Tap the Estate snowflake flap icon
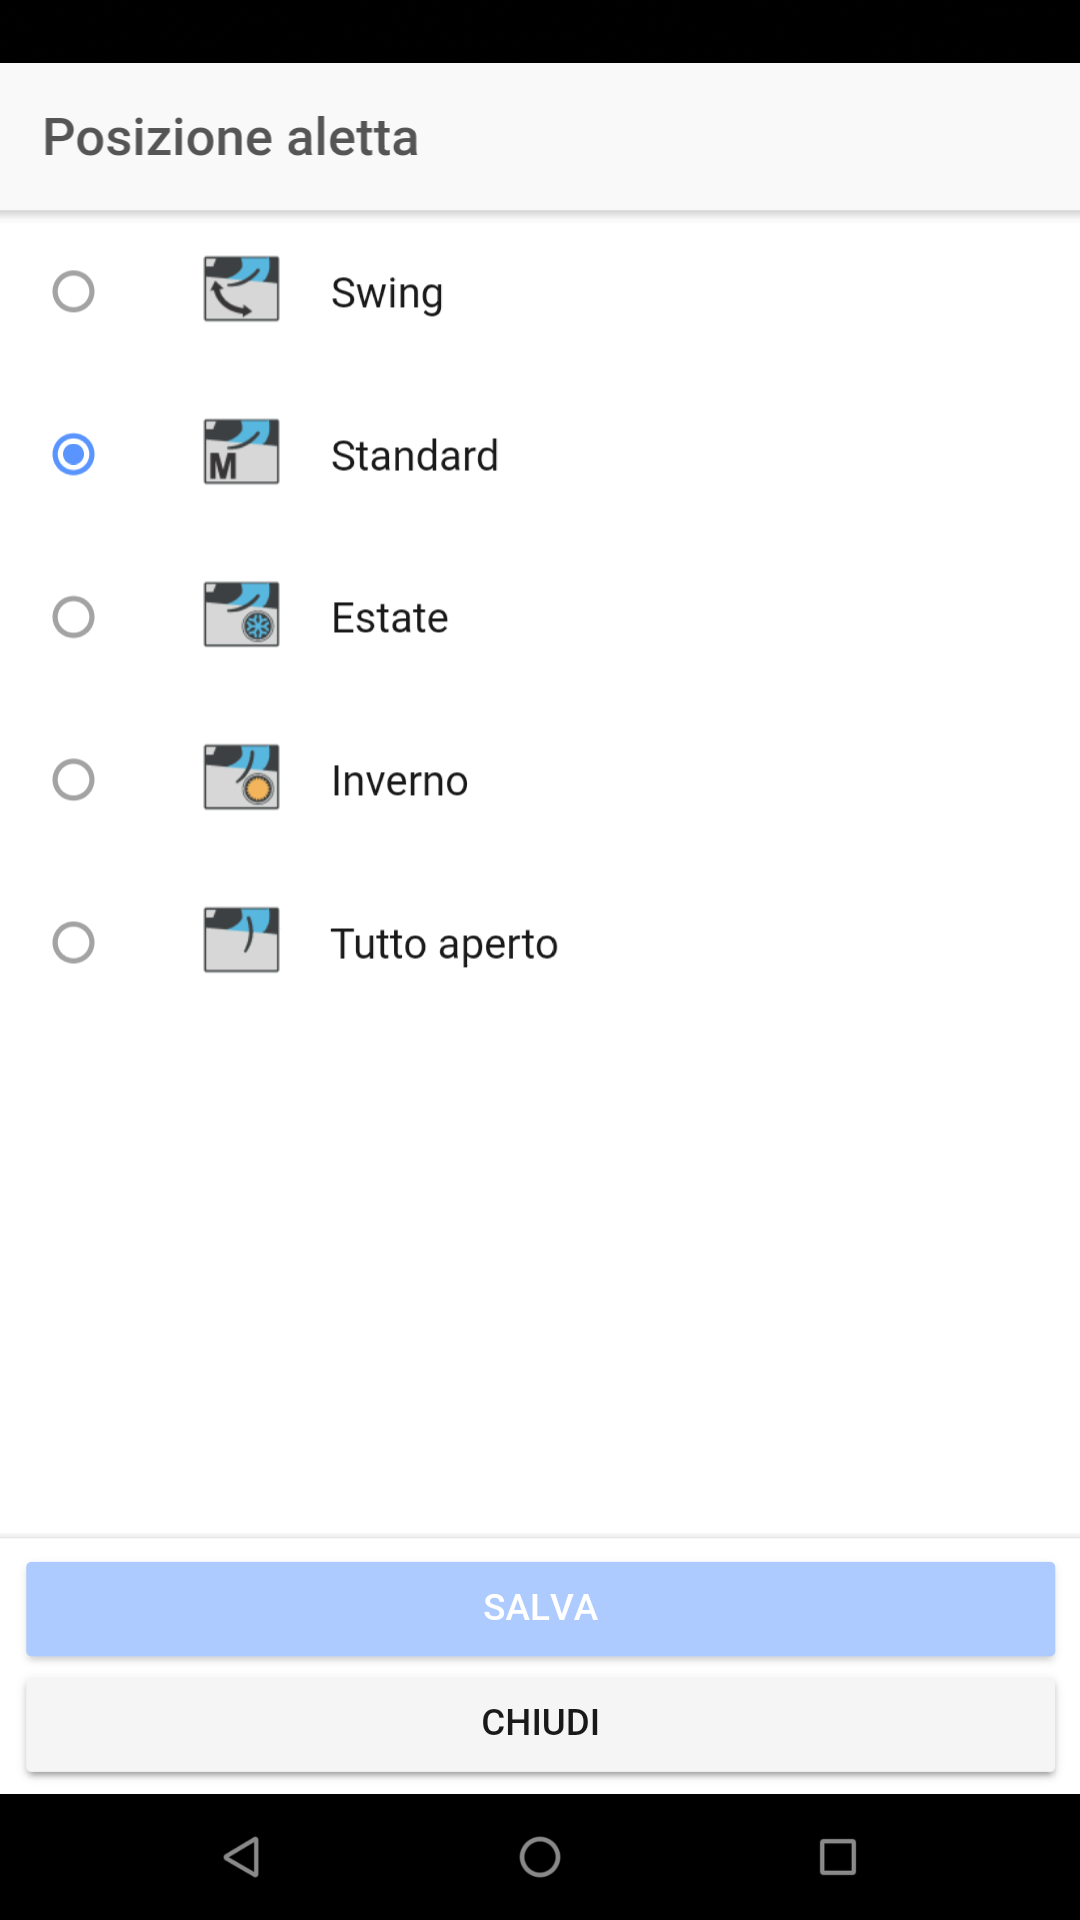The height and width of the screenshot is (1920, 1080). pyautogui.click(x=241, y=615)
